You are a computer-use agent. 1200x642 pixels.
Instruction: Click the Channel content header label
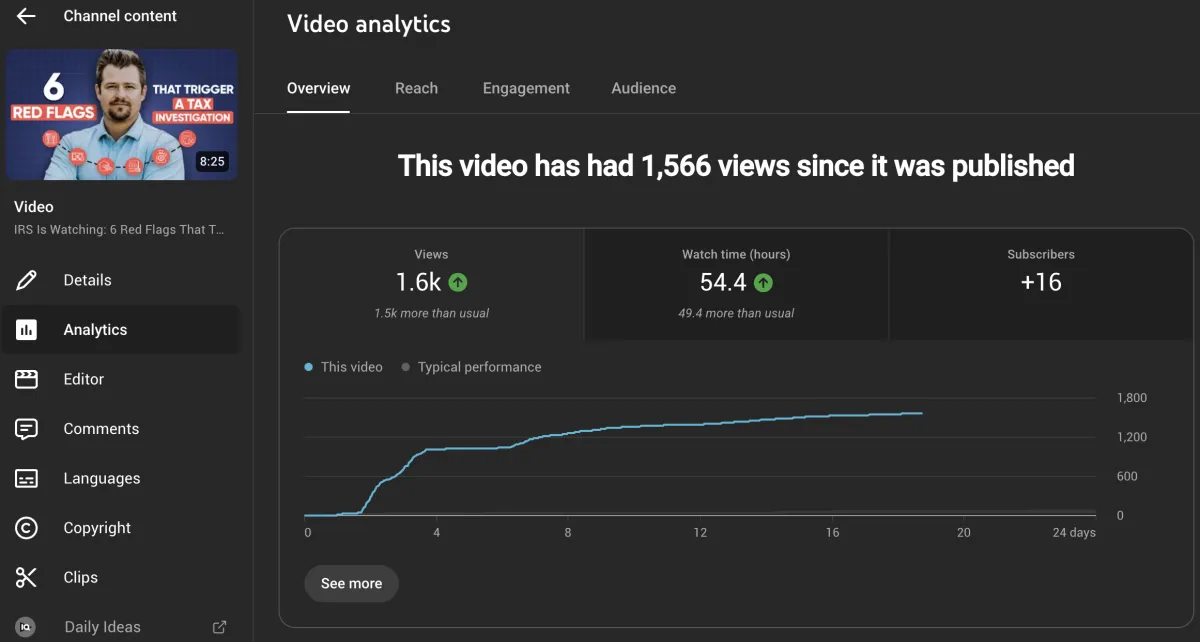(120, 16)
